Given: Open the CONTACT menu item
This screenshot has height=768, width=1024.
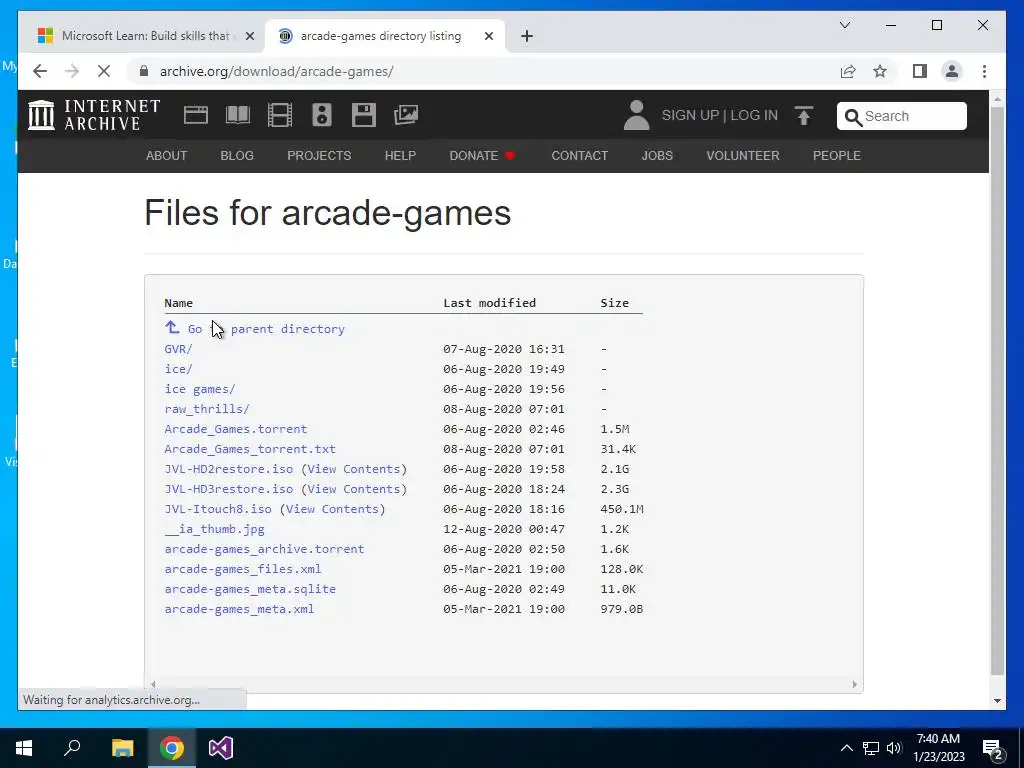Looking at the screenshot, I should (x=579, y=155).
